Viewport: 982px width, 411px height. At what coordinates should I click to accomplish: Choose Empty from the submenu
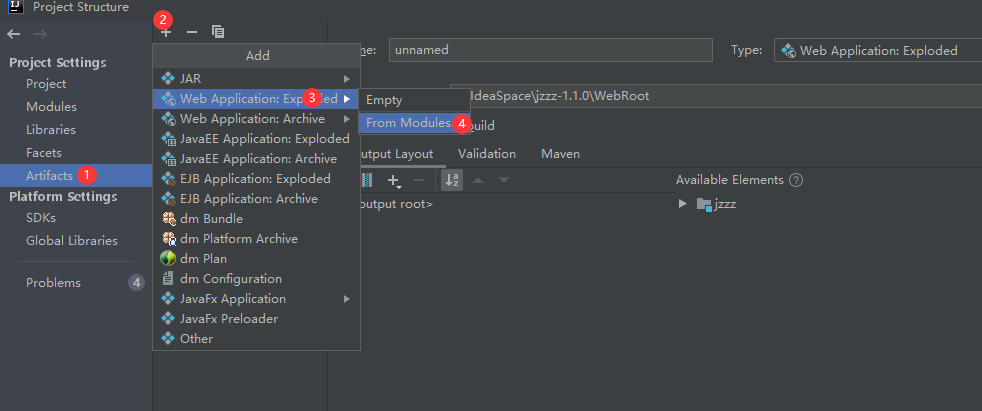[414, 100]
